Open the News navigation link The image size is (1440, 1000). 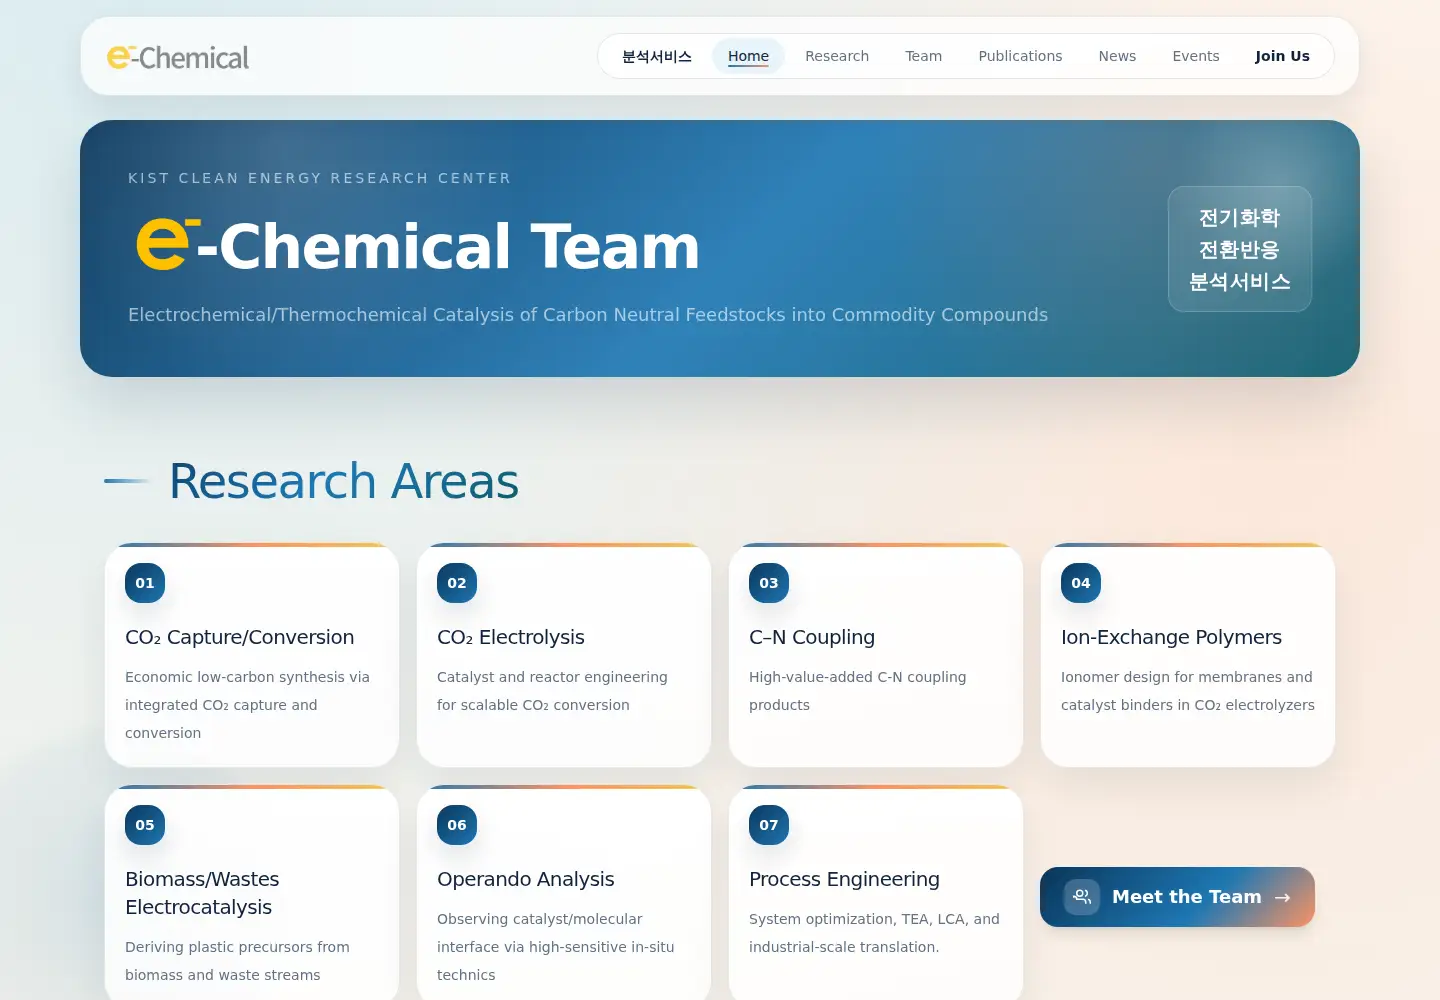click(x=1117, y=56)
